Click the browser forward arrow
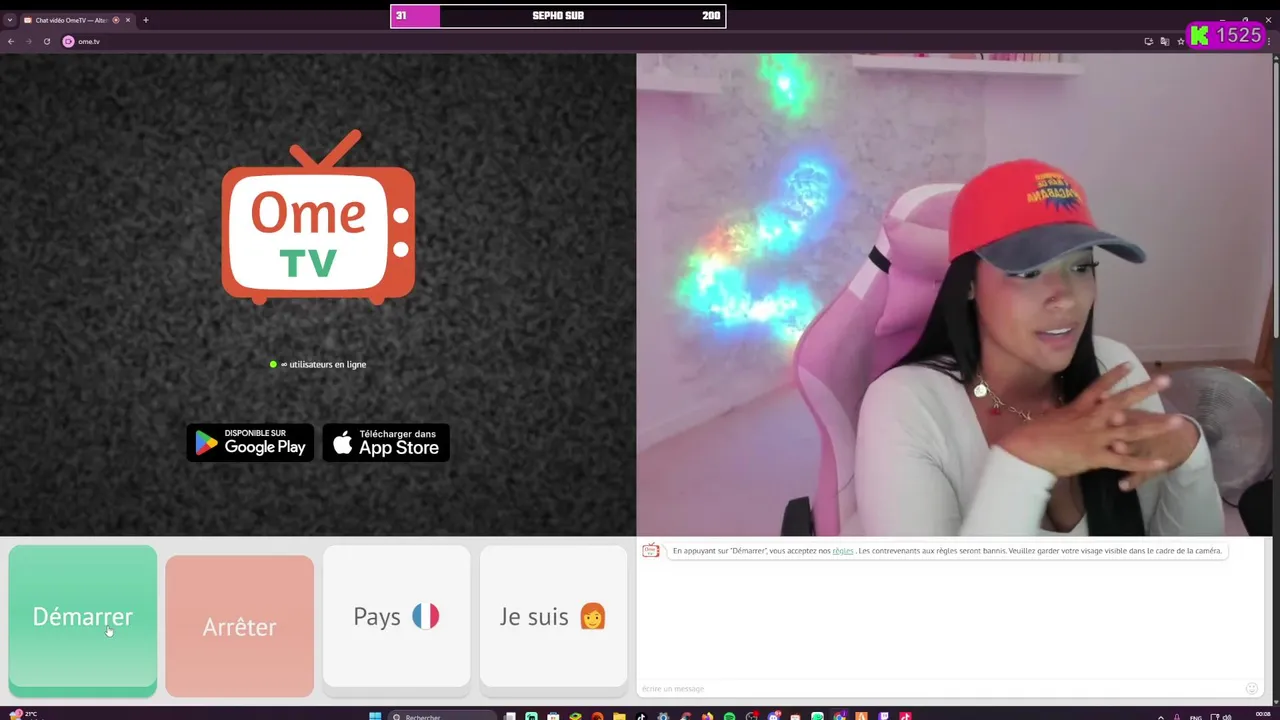The width and height of the screenshot is (1280, 720). 28,41
